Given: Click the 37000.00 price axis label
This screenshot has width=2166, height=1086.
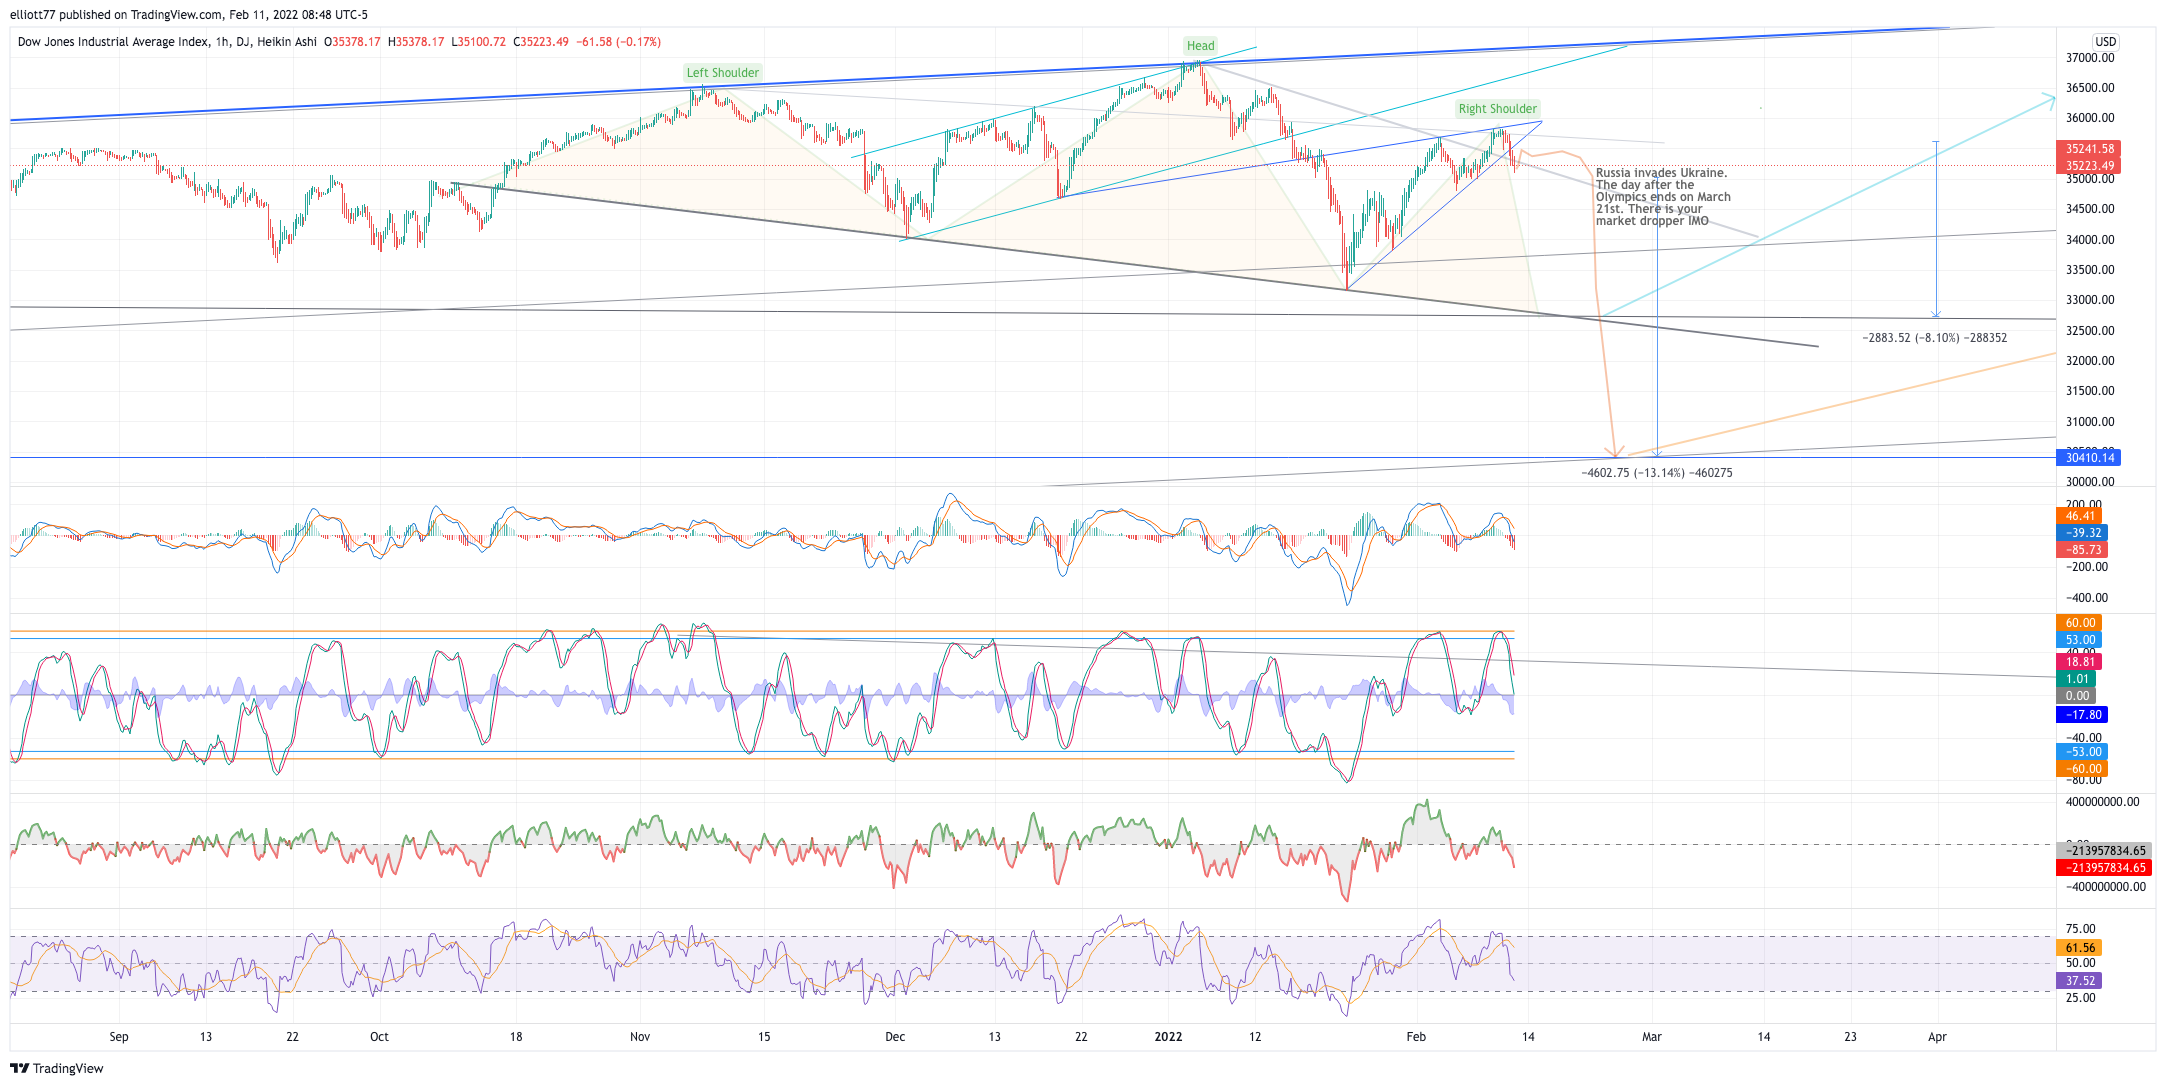Looking at the screenshot, I should pyautogui.click(x=2090, y=58).
